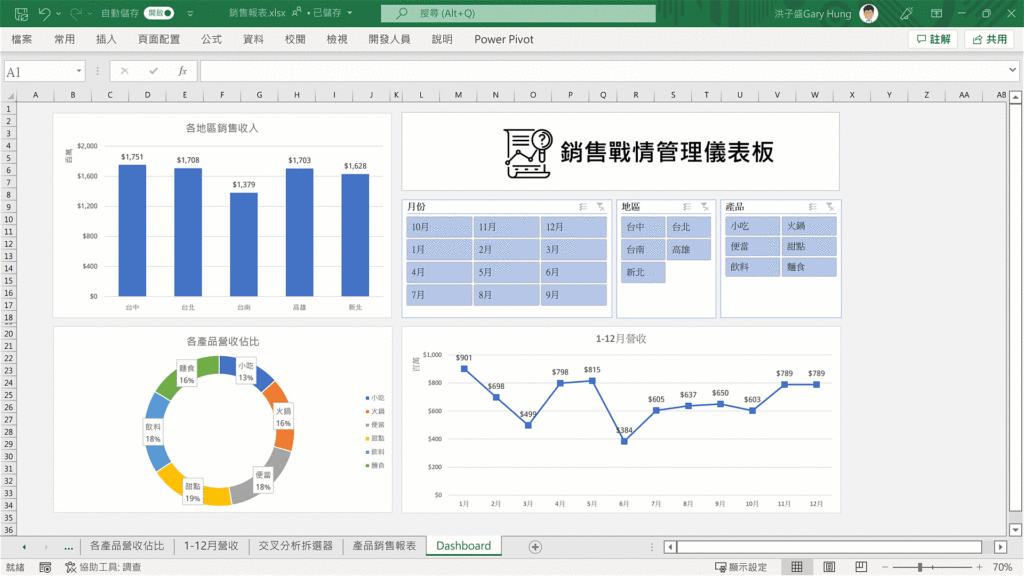Click the 交叉分析拆選器 sheet tab
Screen dimensions: 1024x576
pyautogui.click(x=295, y=546)
